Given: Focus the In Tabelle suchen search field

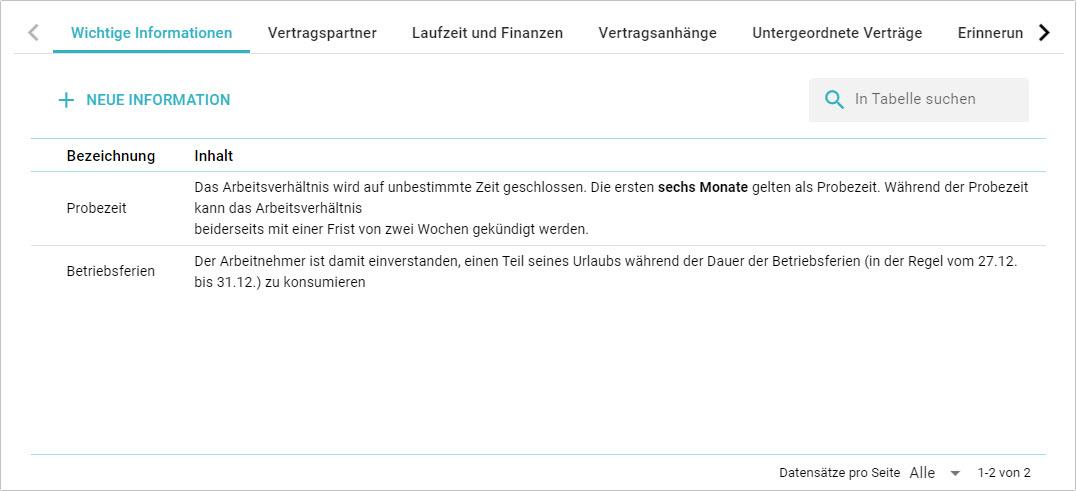Looking at the screenshot, I should tap(935, 99).
